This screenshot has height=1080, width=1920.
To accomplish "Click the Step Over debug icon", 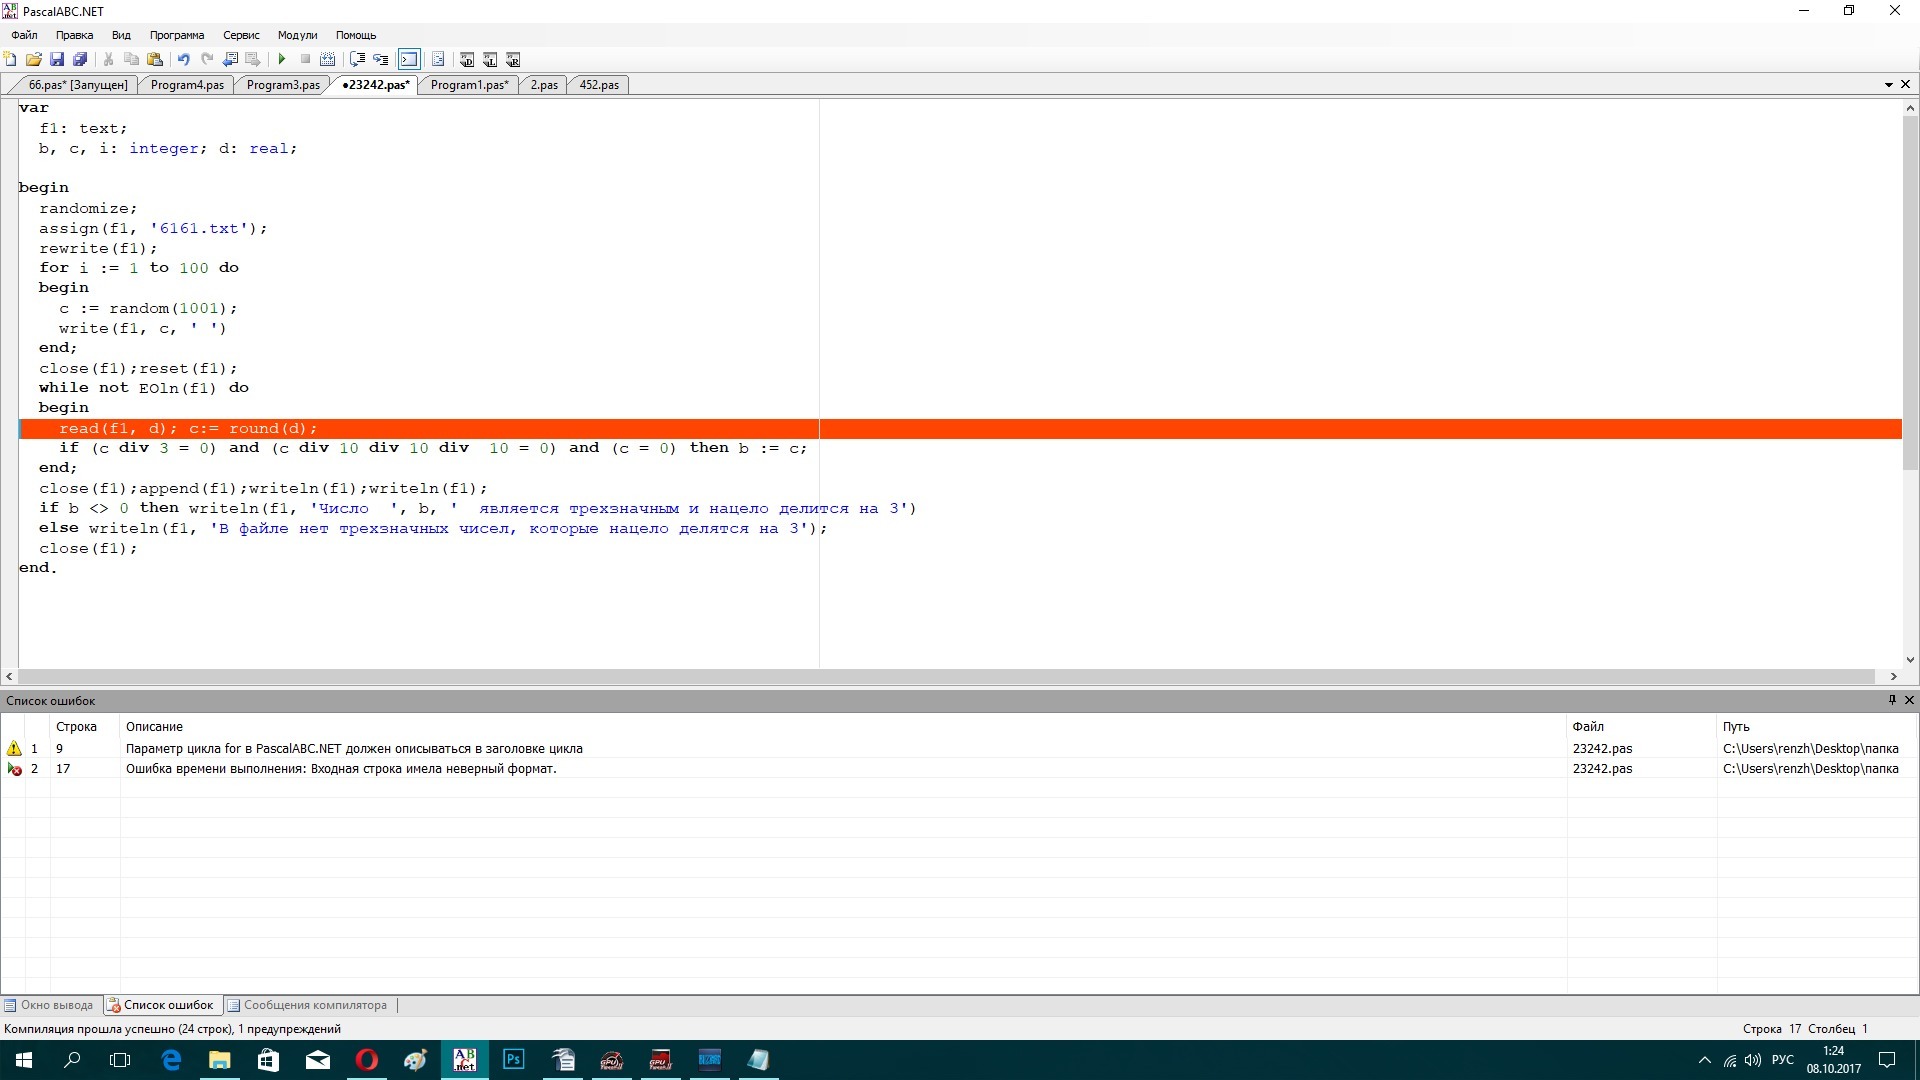I will 357,60.
